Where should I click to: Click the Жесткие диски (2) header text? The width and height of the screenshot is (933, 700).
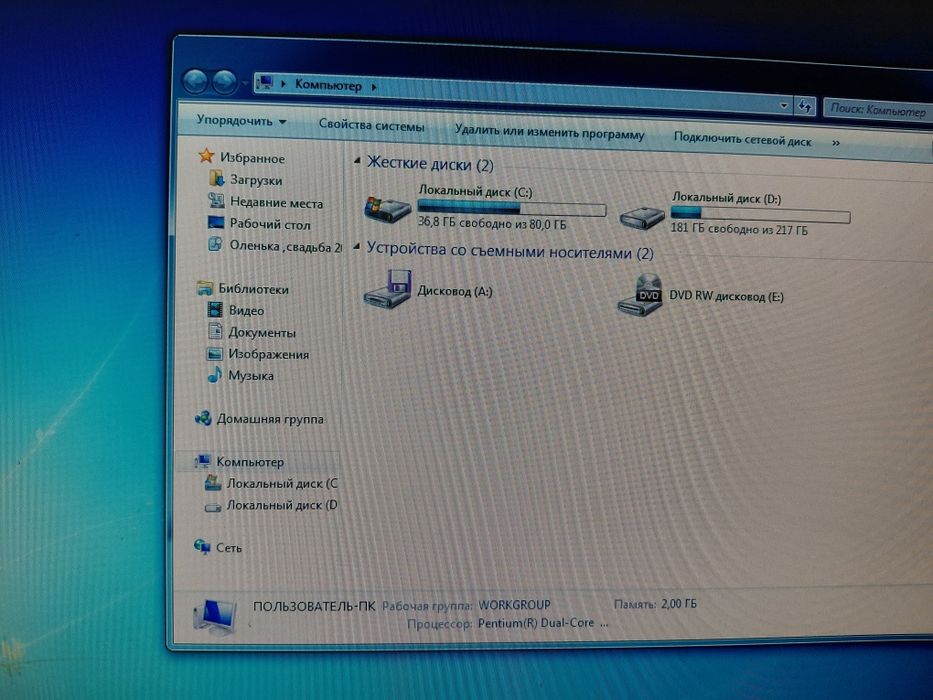tap(430, 164)
